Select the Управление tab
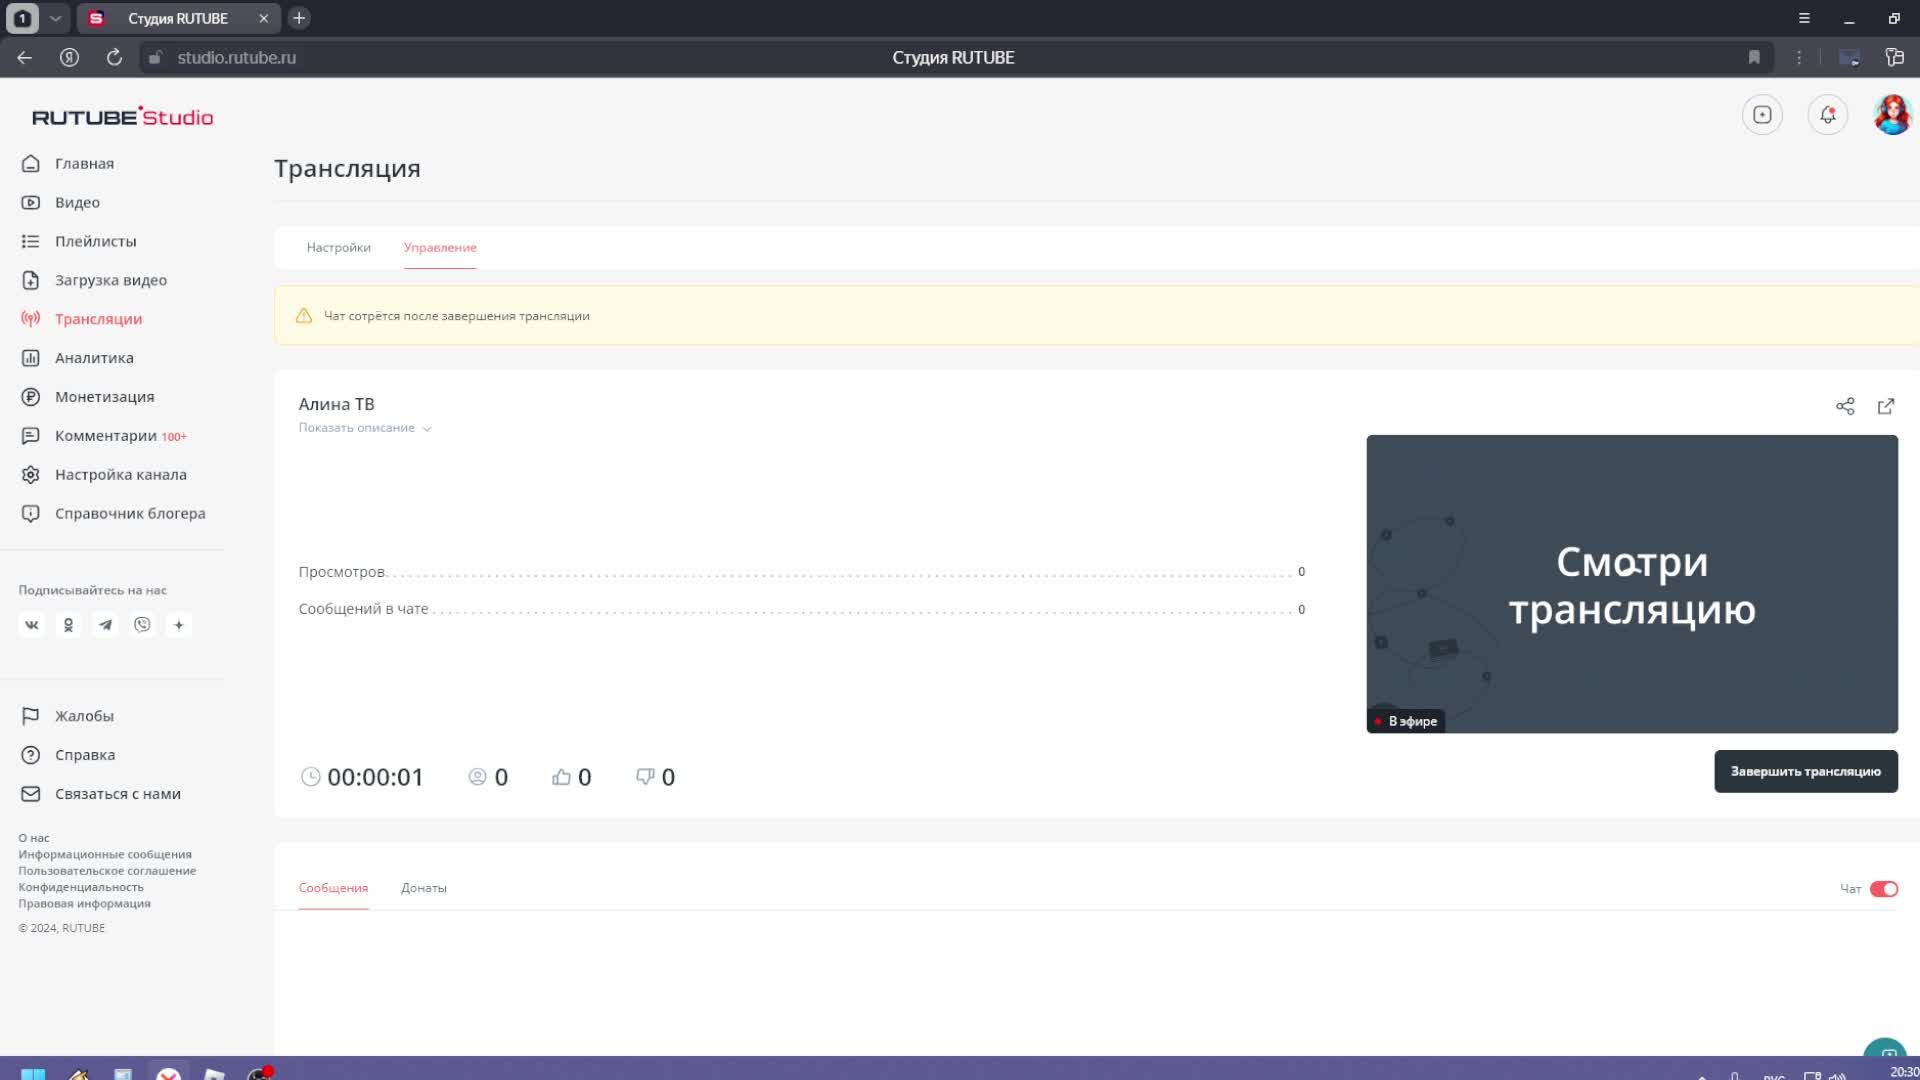 (440, 247)
